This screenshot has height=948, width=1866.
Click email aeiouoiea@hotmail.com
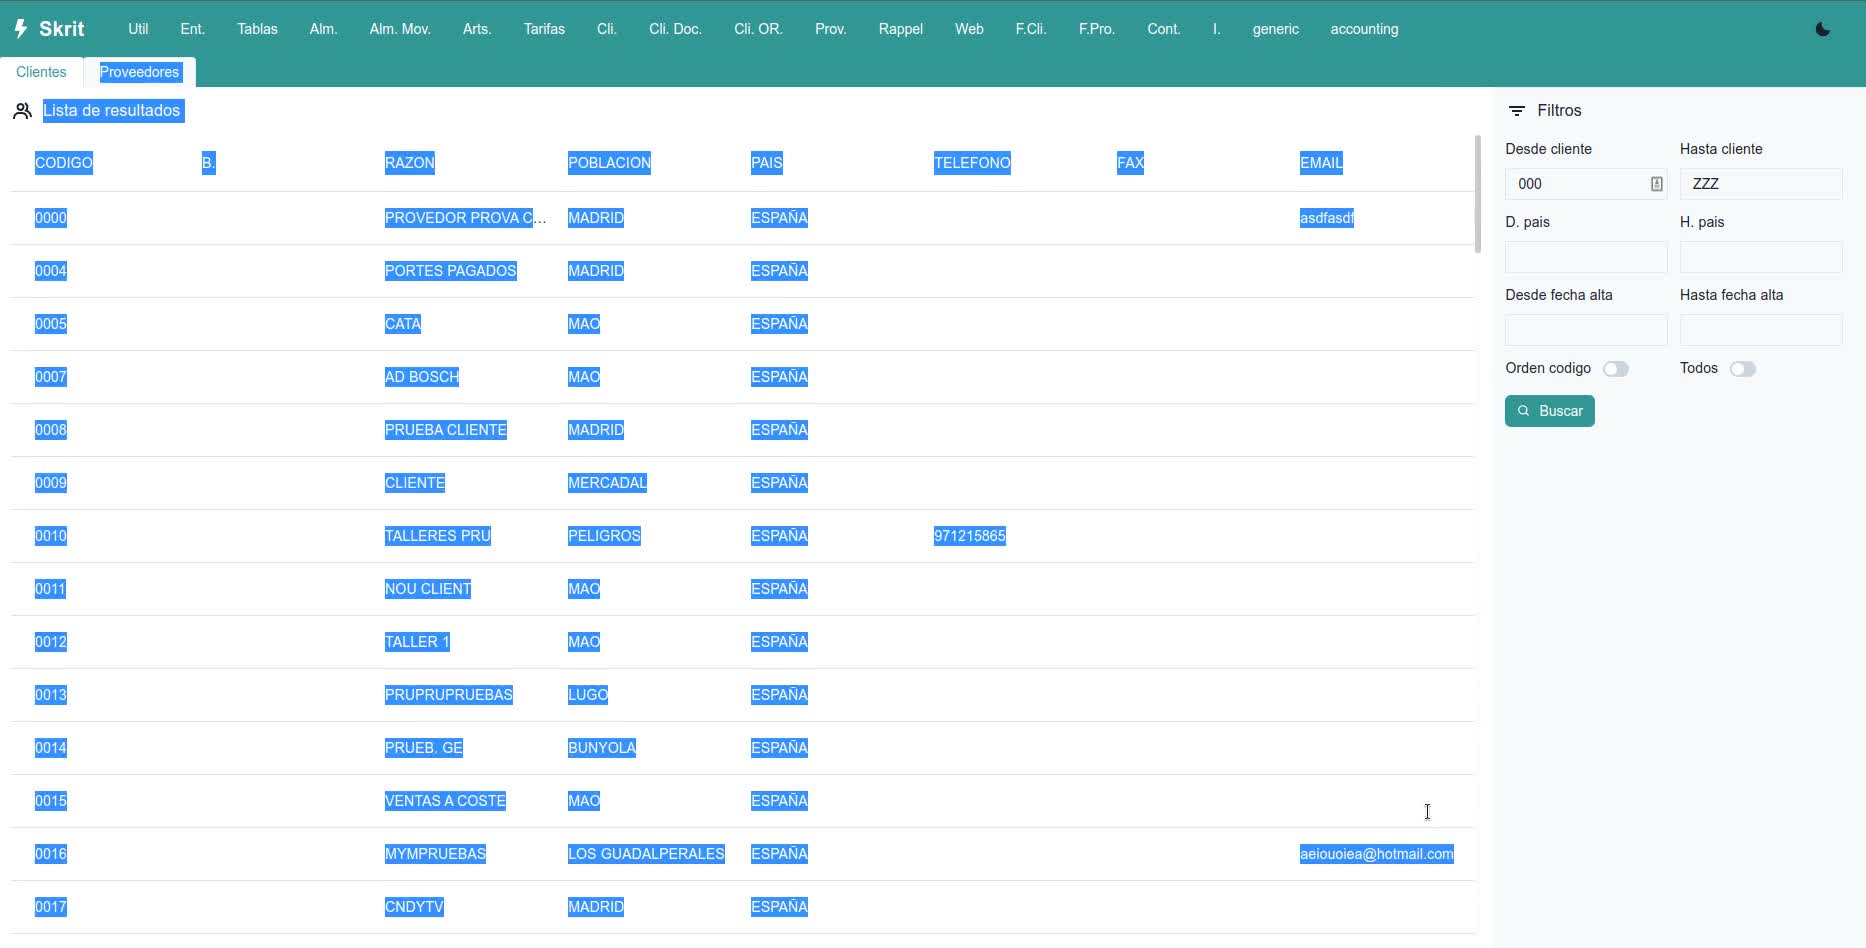[1377, 854]
